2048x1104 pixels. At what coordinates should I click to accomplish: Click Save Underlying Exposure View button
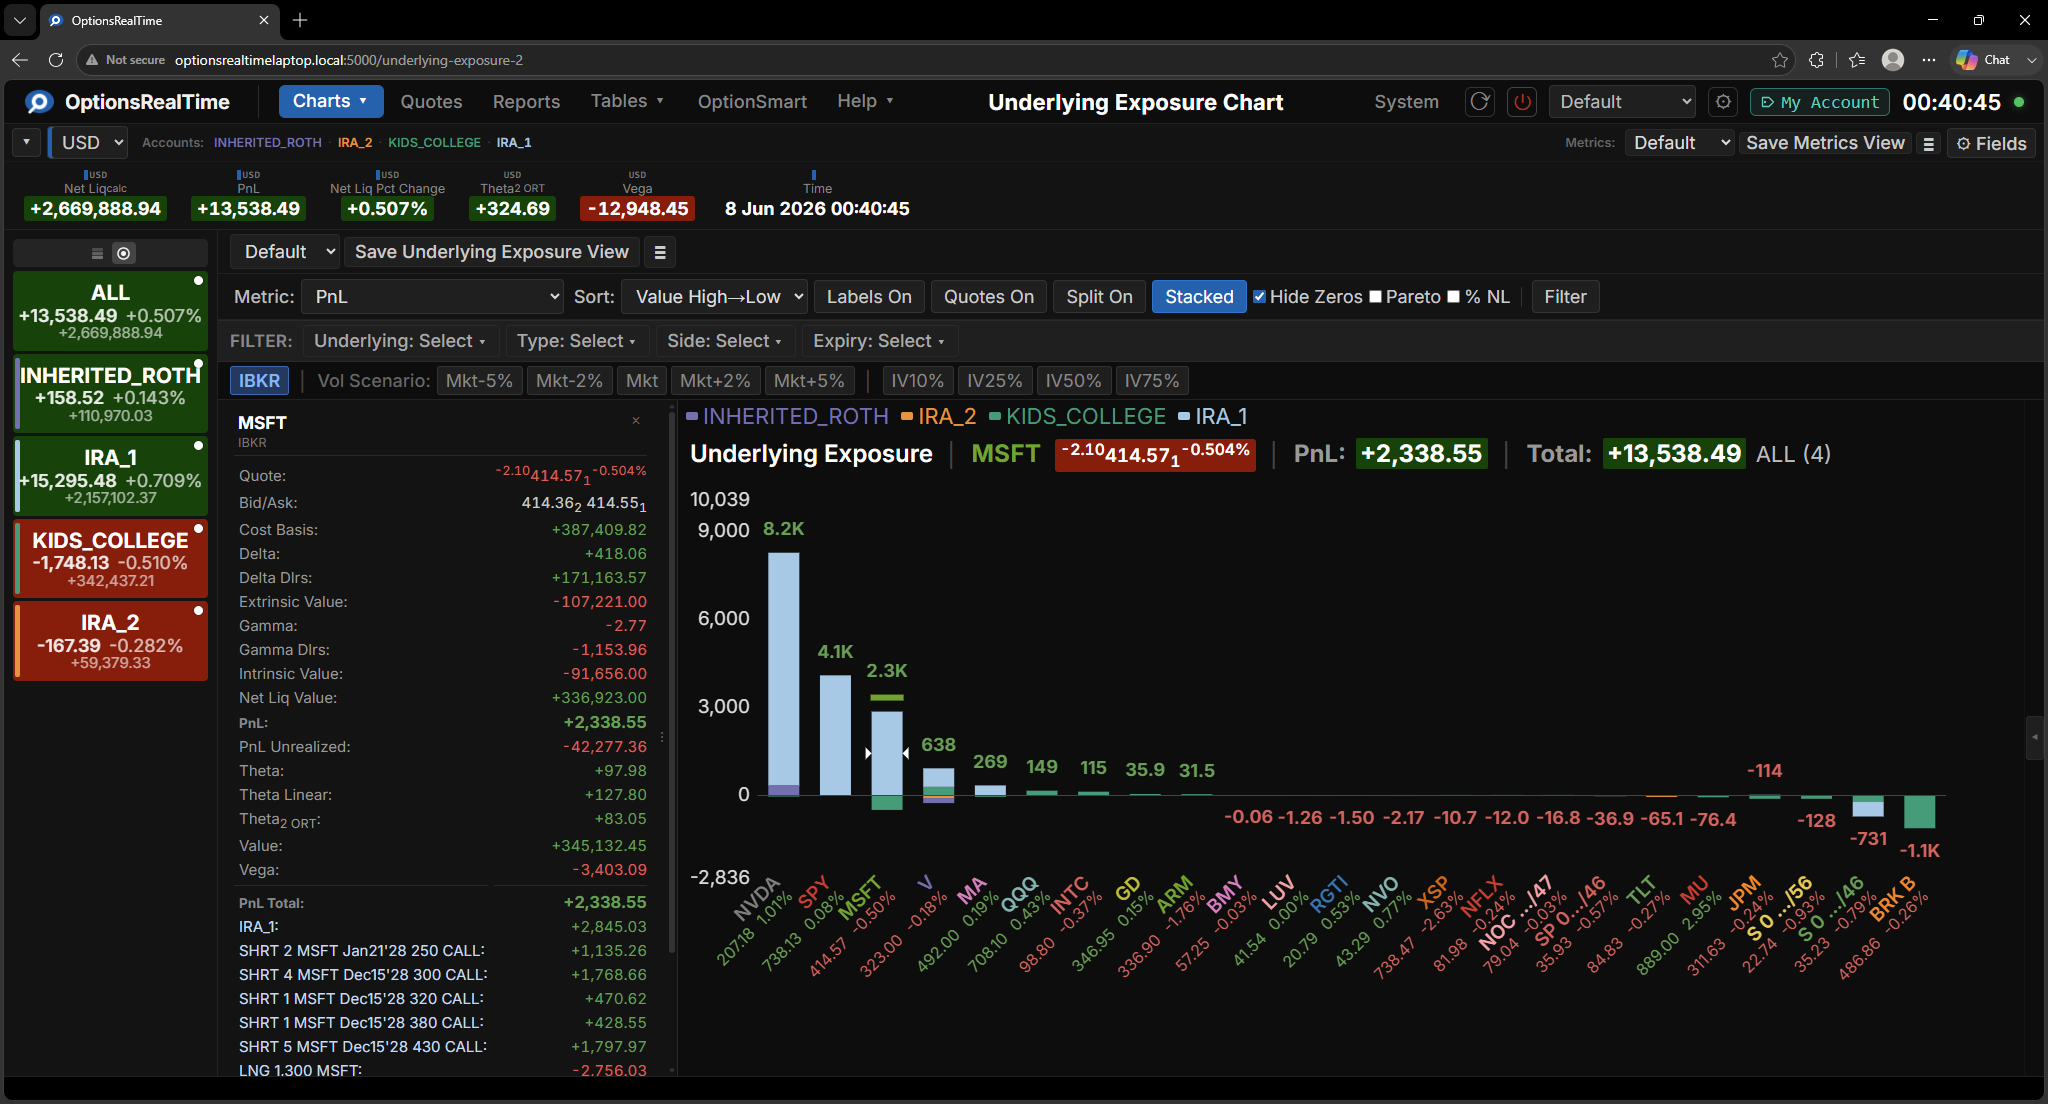492,252
